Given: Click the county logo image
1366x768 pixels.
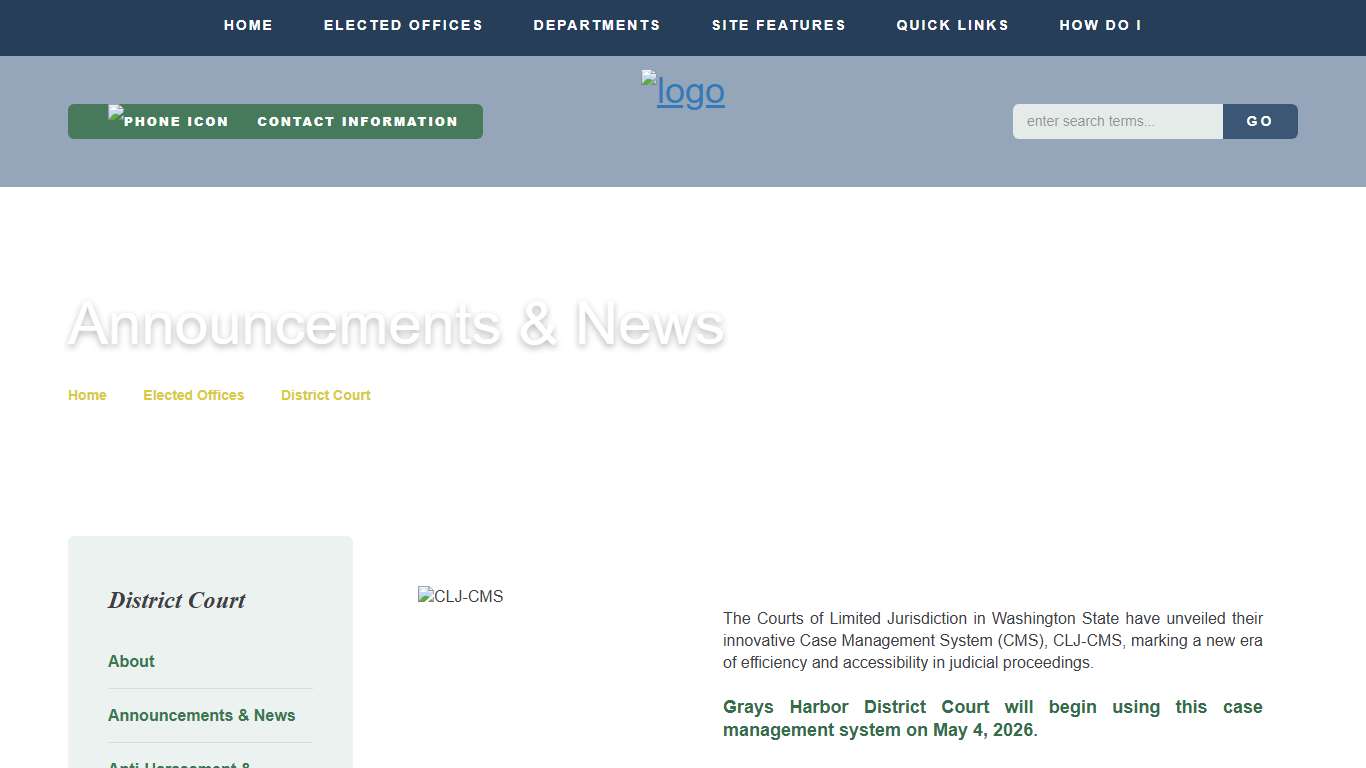Looking at the screenshot, I should pyautogui.click(x=683, y=91).
